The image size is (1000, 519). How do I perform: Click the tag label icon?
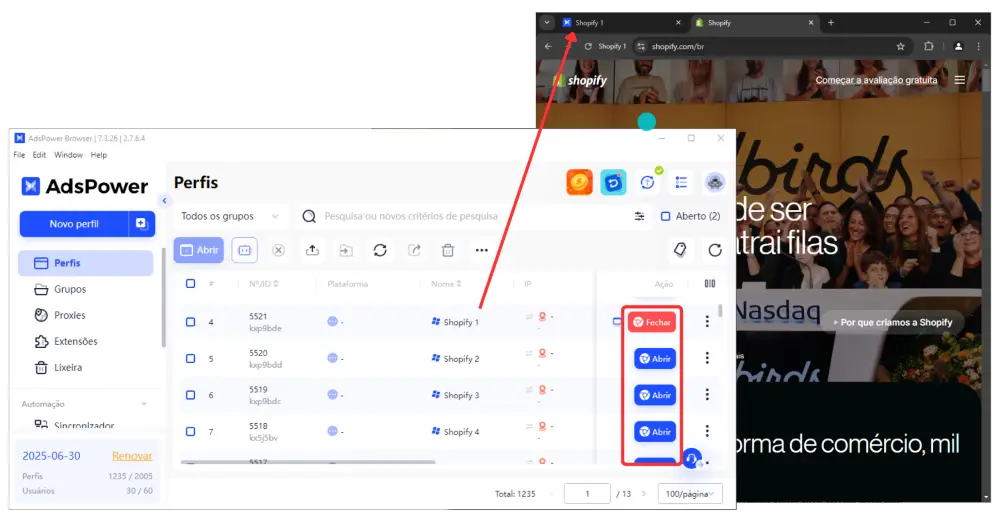680,250
